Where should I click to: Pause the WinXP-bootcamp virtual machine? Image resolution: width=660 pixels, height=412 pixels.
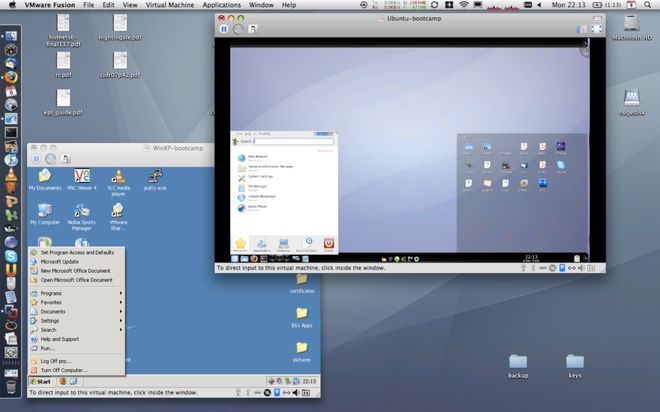36,159
